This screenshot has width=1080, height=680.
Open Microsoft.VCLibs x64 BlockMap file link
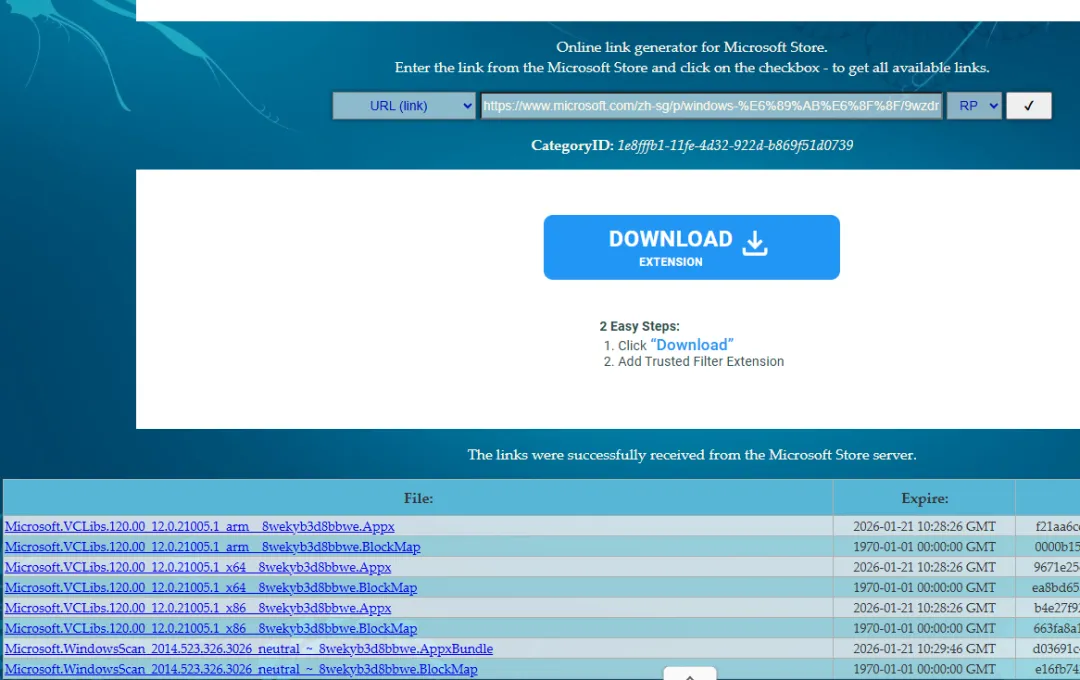tap(211, 588)
